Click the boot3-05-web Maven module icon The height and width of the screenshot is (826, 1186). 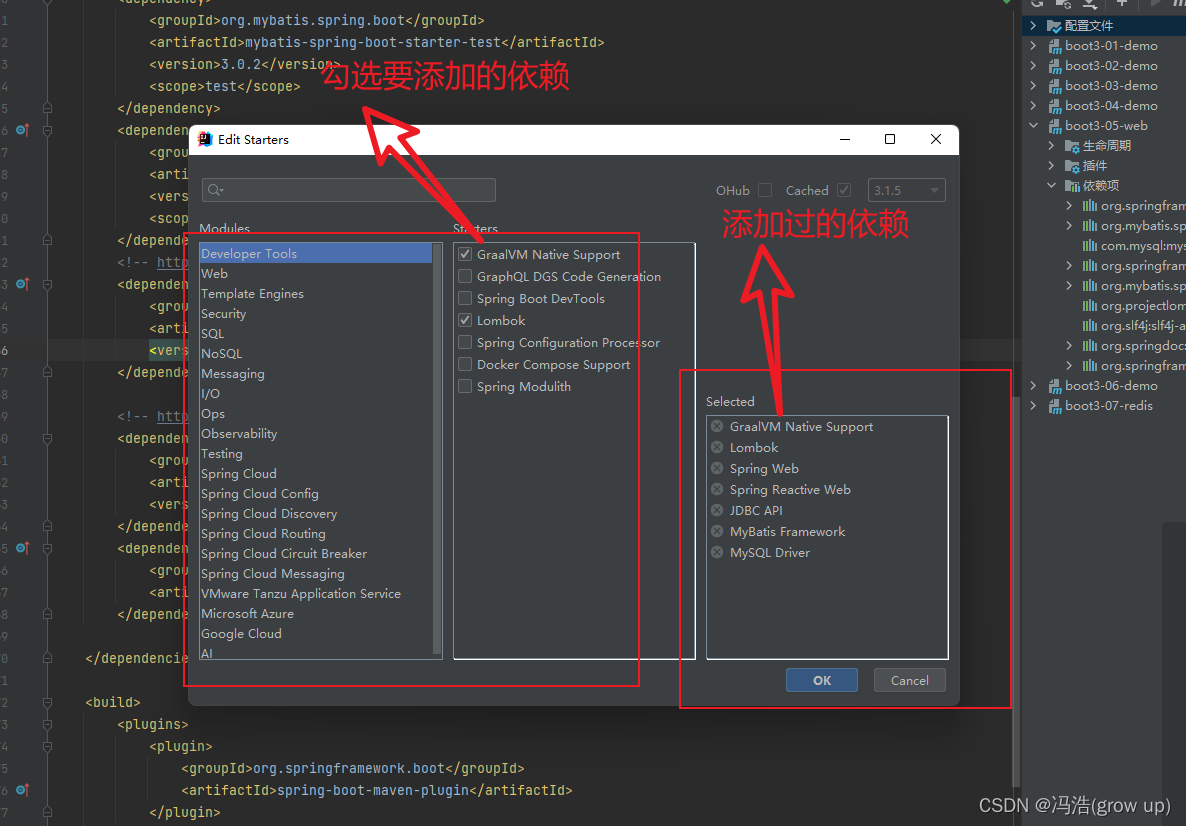[x=1054, y=126]
